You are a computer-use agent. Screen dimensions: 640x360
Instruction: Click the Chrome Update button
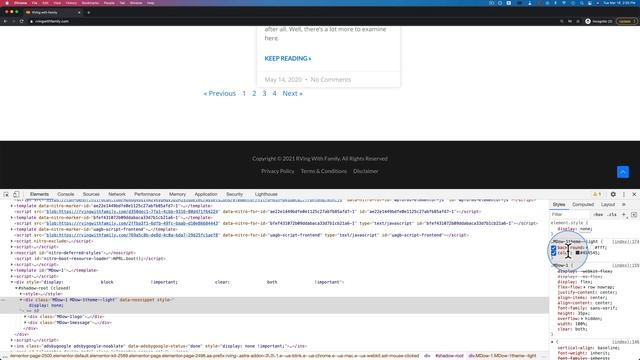627,21
